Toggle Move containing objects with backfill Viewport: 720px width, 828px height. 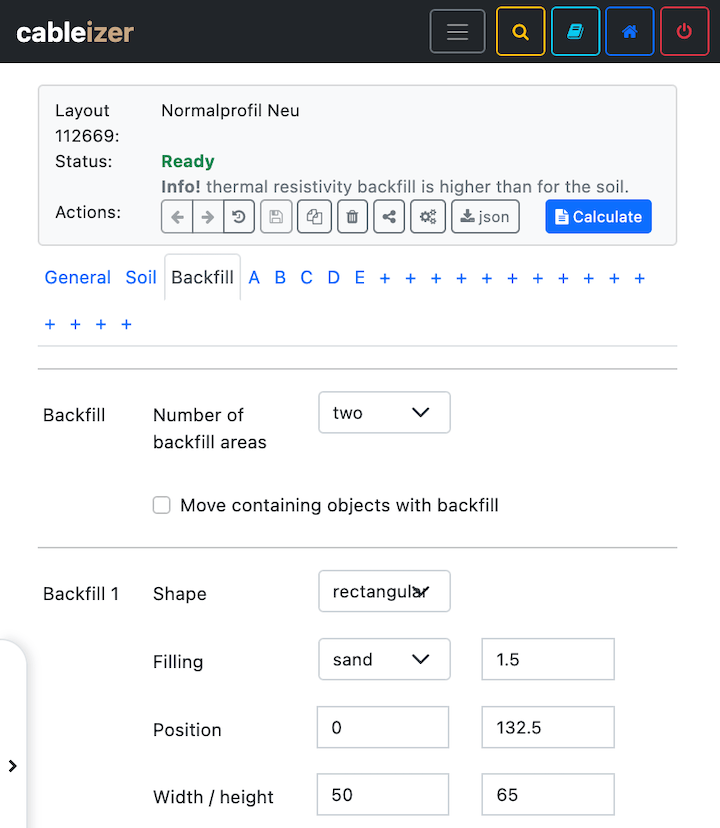tap(162, 505)
